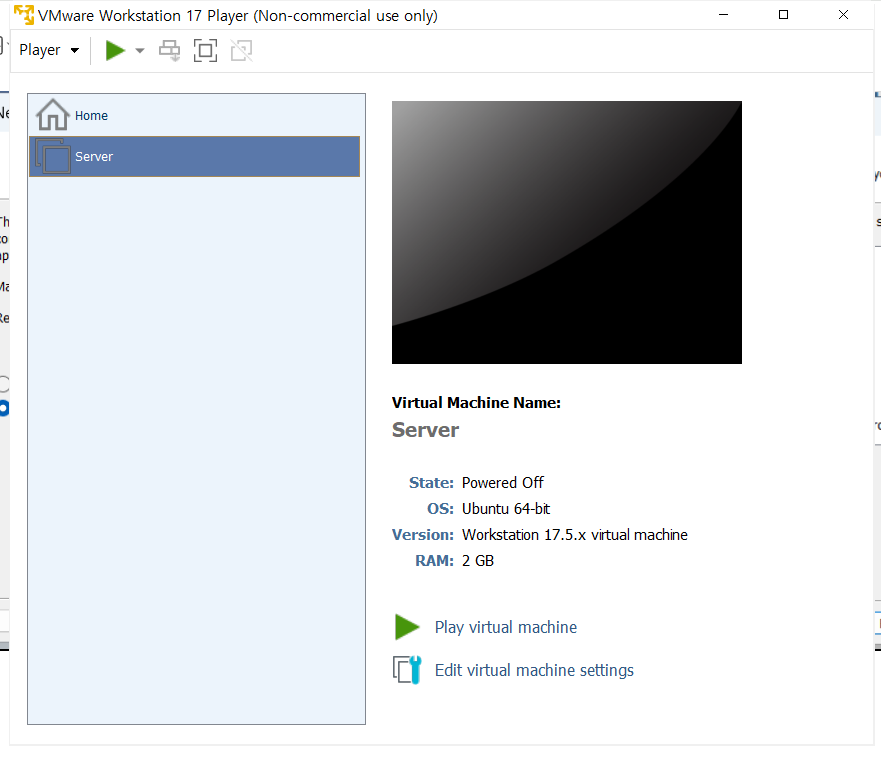Click the 'Powered Off' state text
Image resolution: width=881 pixels, height=760 pixels.
(502, 483)
